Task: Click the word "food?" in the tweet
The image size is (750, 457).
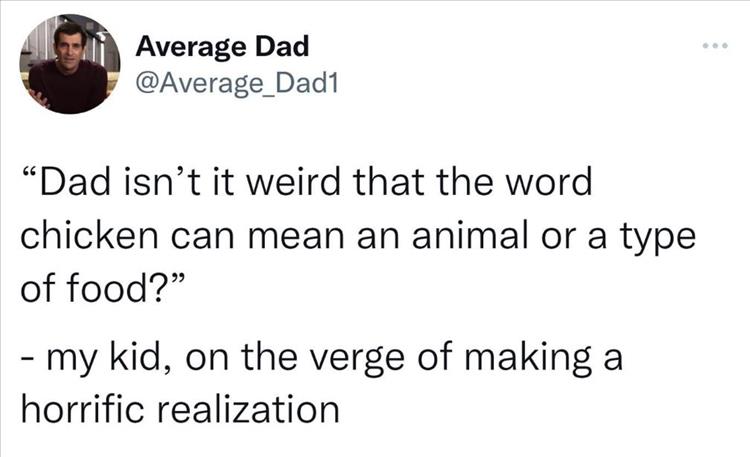Action: [x=122, y=292]
